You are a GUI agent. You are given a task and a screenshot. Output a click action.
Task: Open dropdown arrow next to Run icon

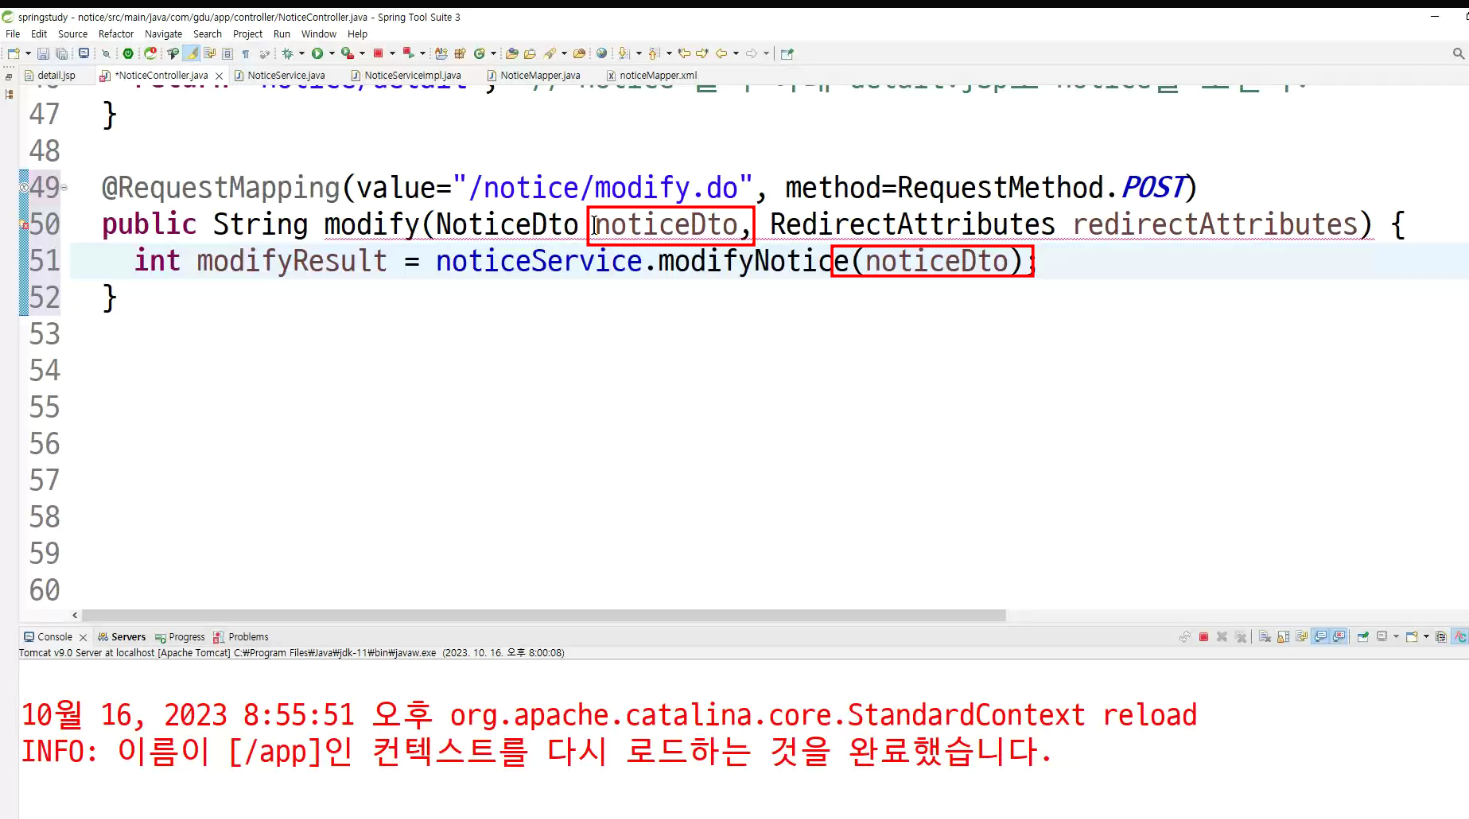click(x=331, y=53)
